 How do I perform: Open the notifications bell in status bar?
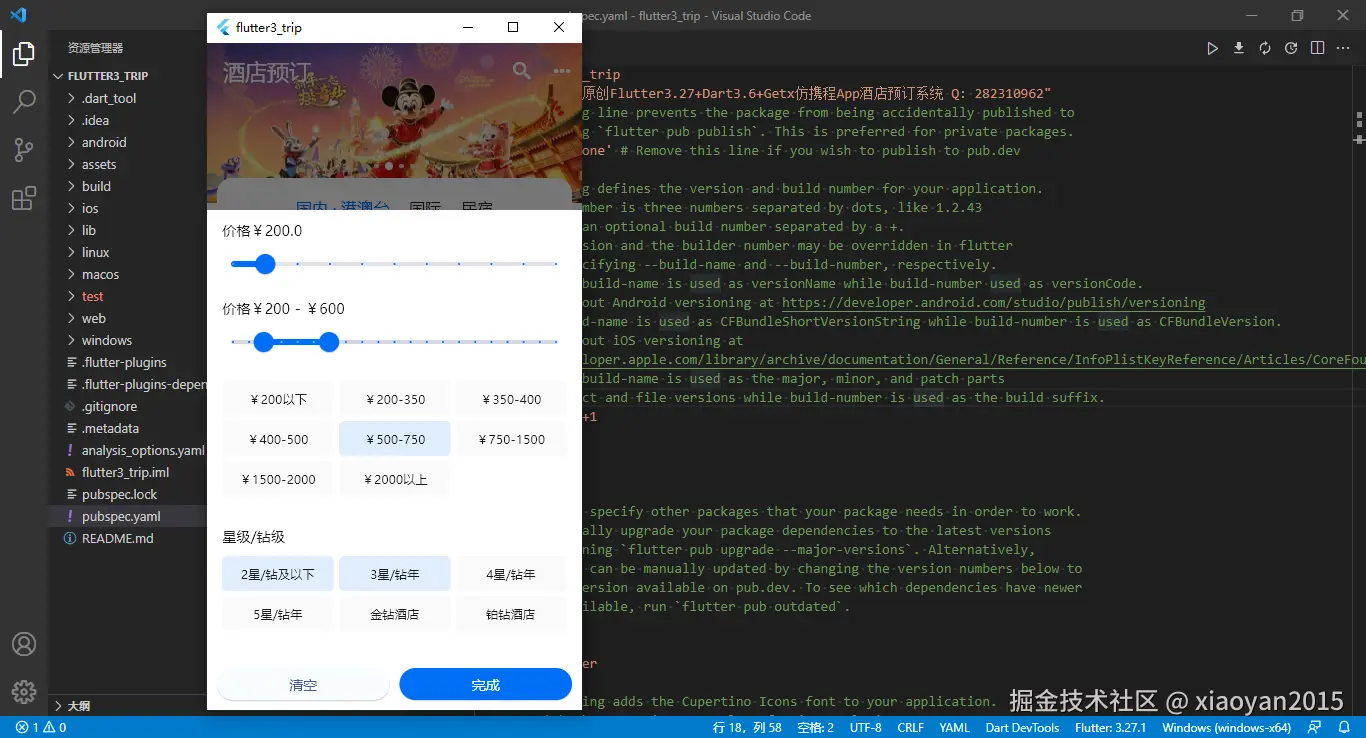[1343, 727]
